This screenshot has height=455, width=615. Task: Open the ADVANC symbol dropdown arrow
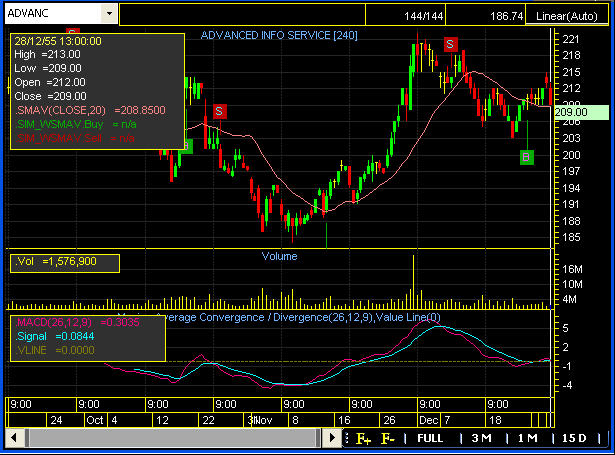click(109, 13)
